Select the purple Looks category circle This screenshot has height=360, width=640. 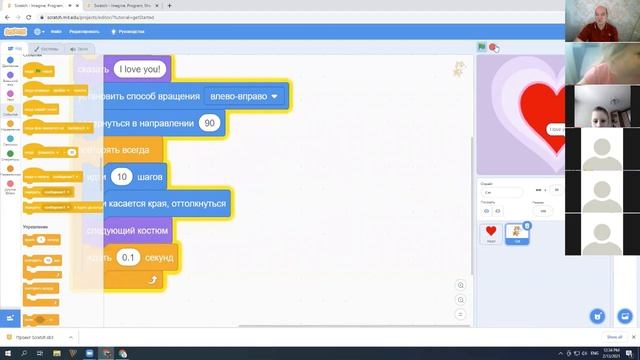click(10, 75)
